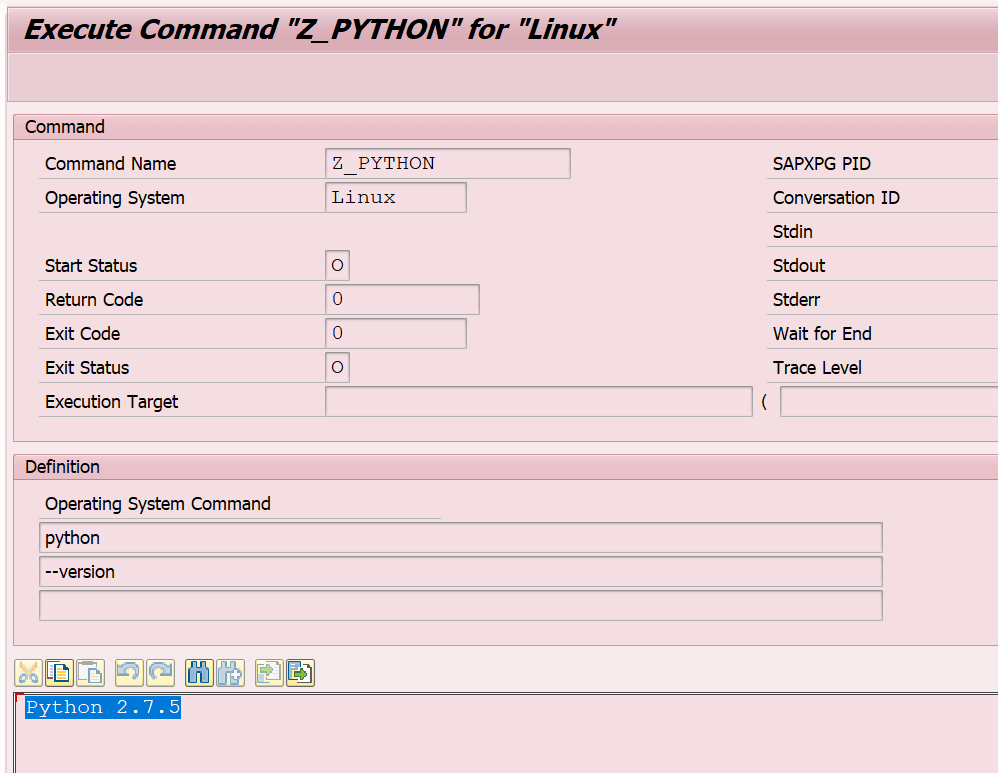Image resolution: width=998 pixels, height=773 pixels.
Task: Click the 'Exit Code' label
Action: [x=82, y=334]
